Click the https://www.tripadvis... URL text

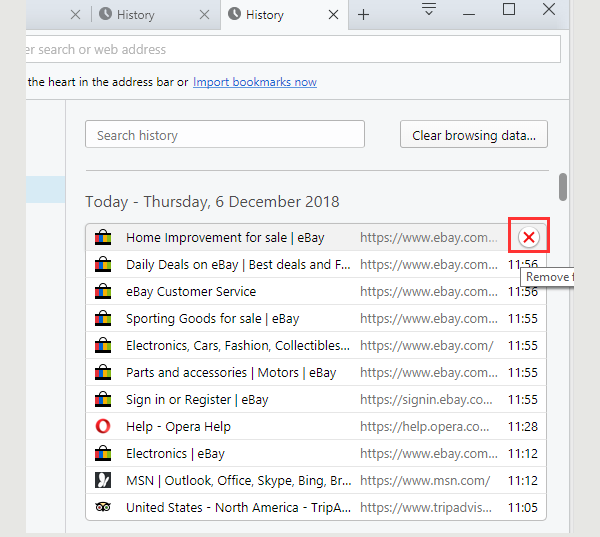pyautogui.click(x=426, y=508)
